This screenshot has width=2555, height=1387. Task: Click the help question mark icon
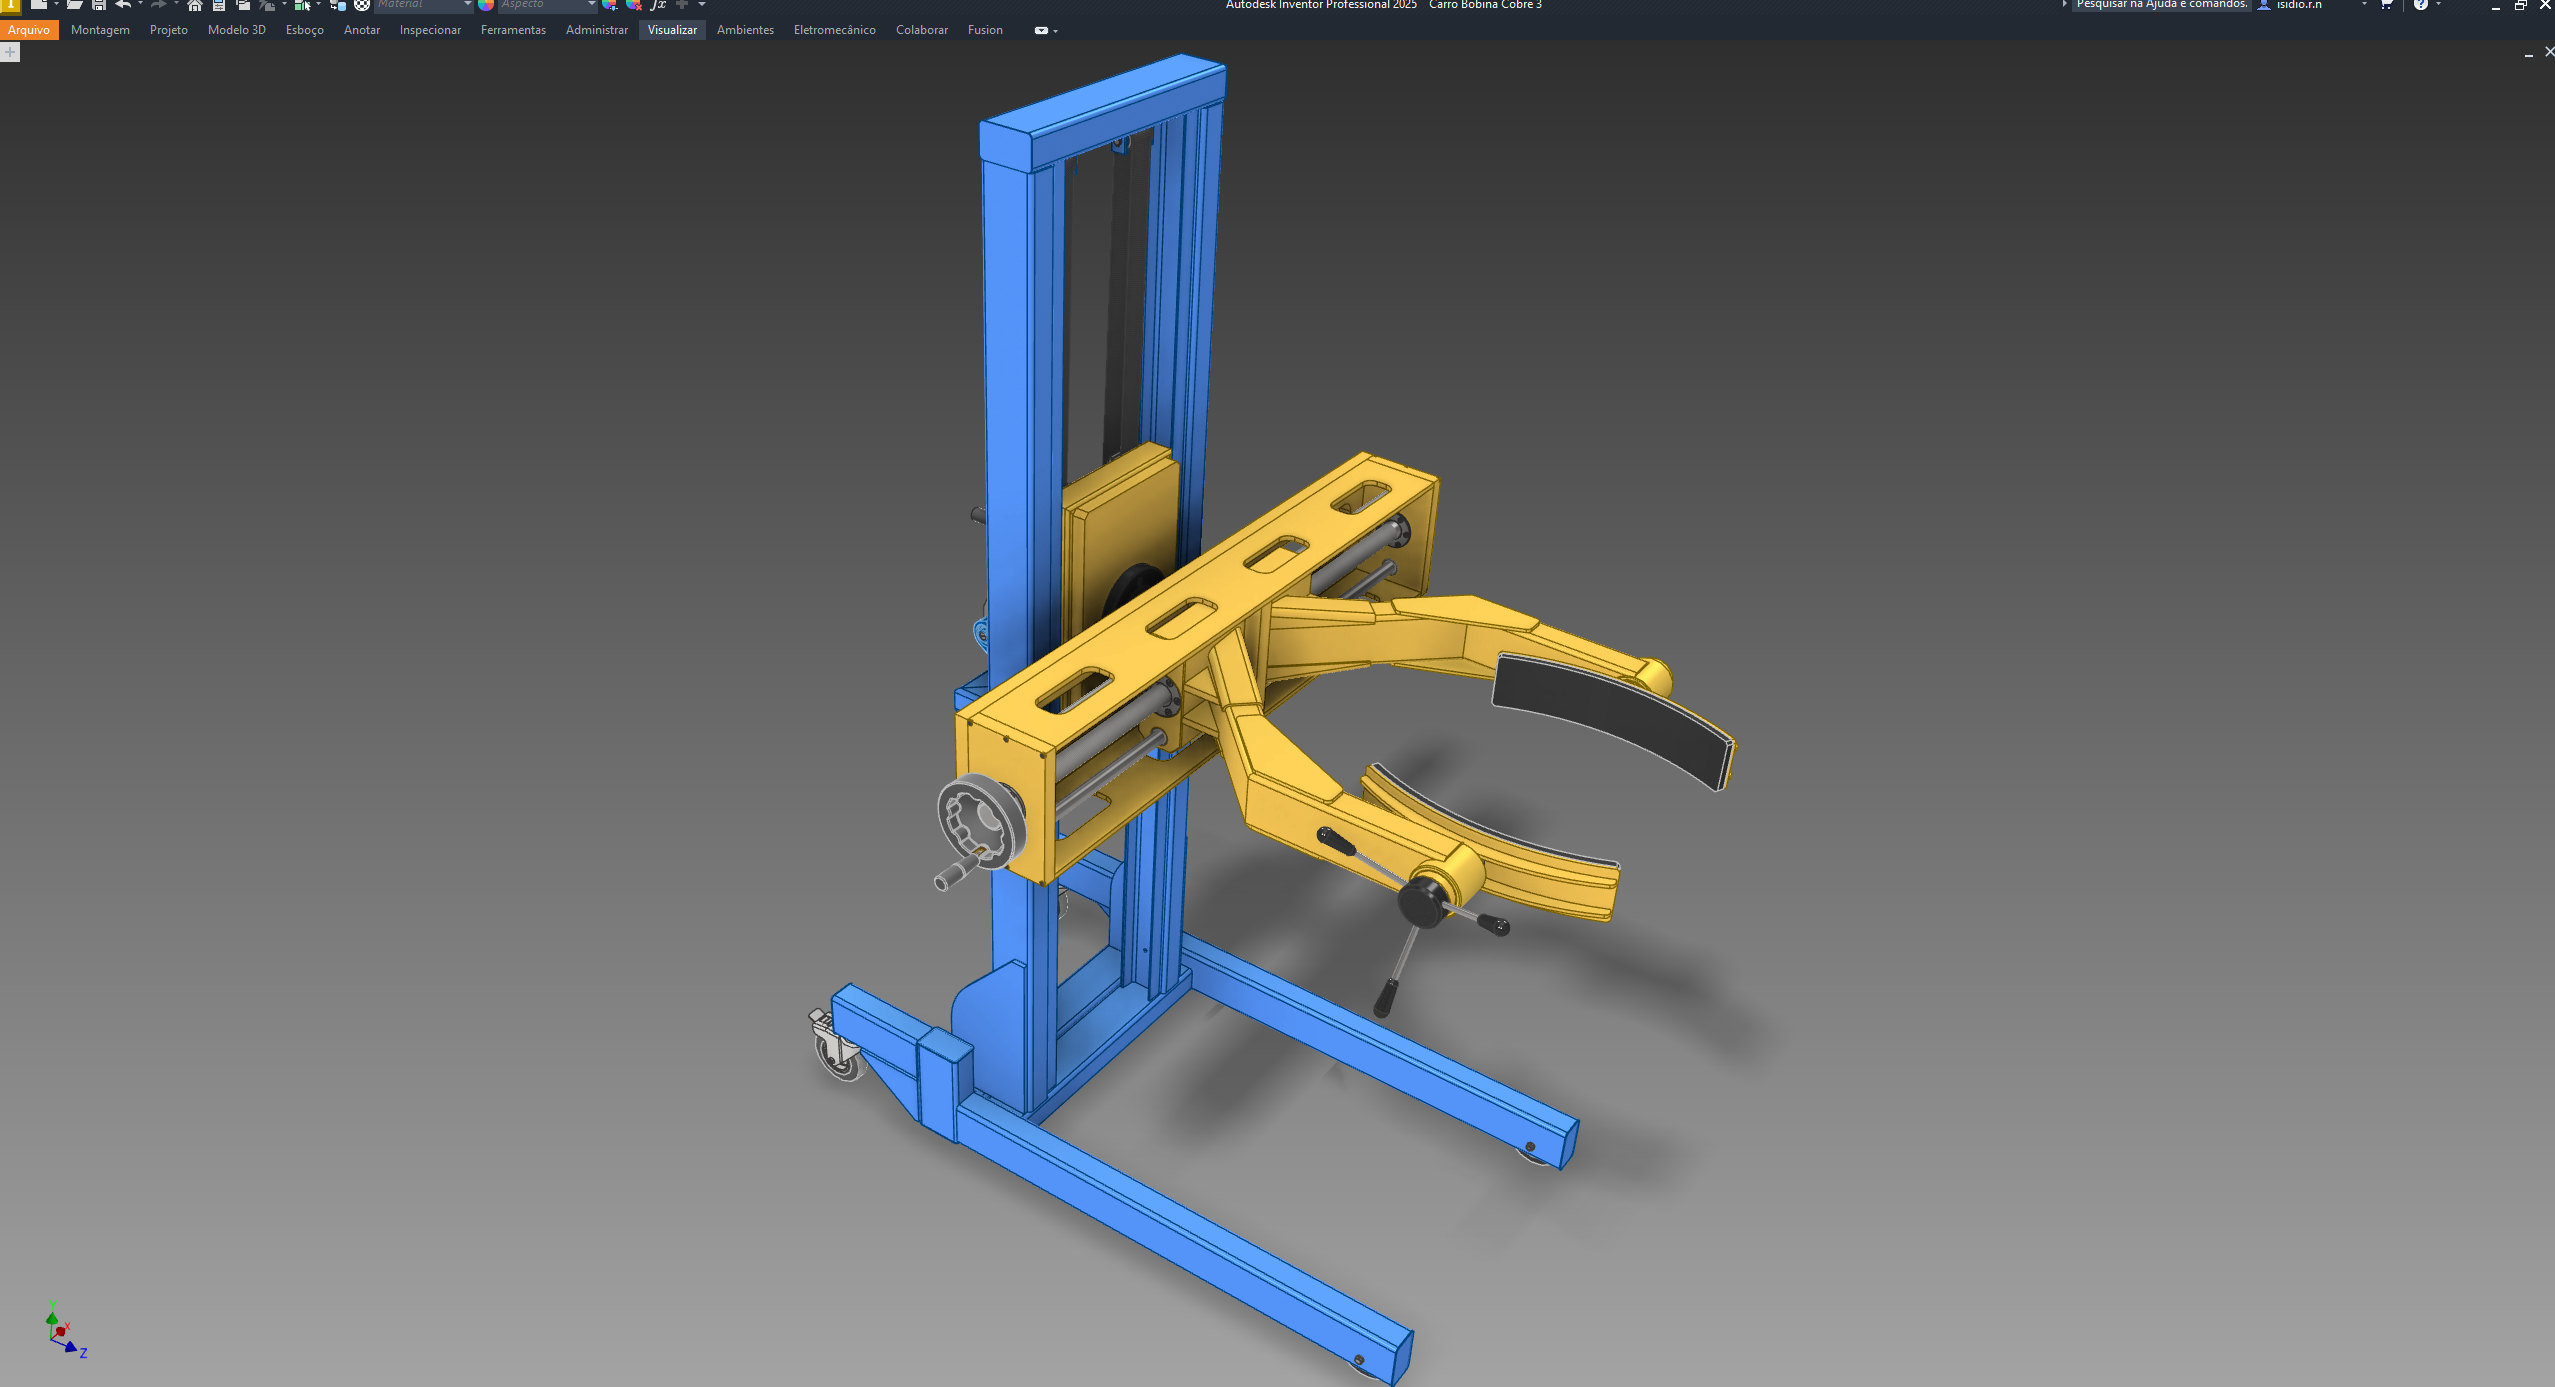(2421, 5)
